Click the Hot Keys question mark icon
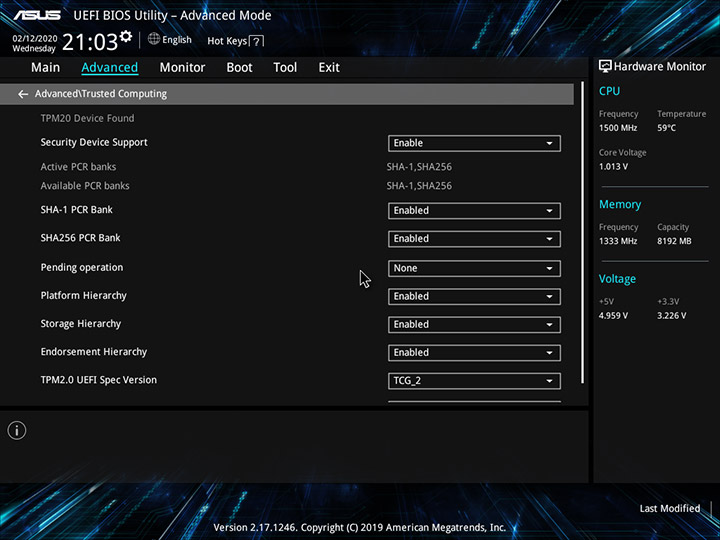 (257, 41)
